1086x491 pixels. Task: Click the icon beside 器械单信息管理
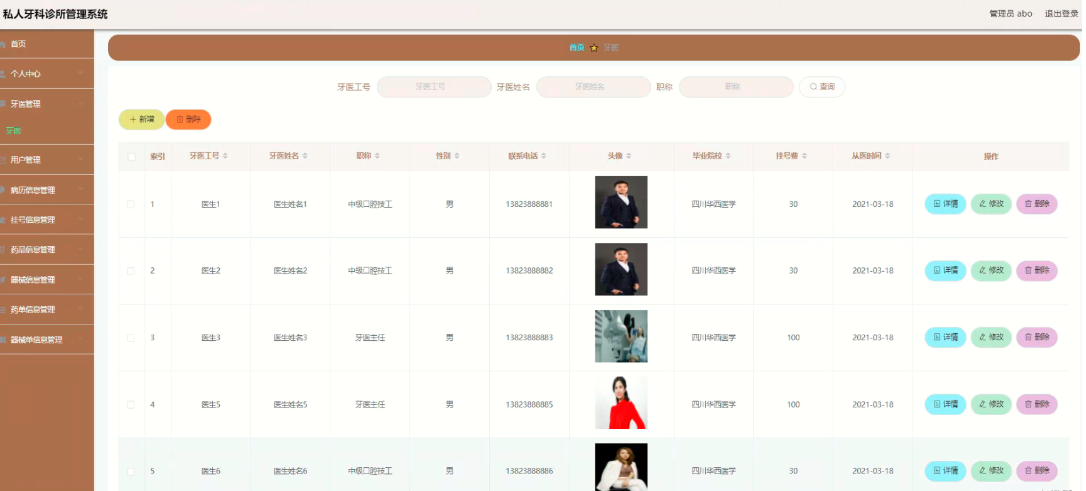point(3,340)
